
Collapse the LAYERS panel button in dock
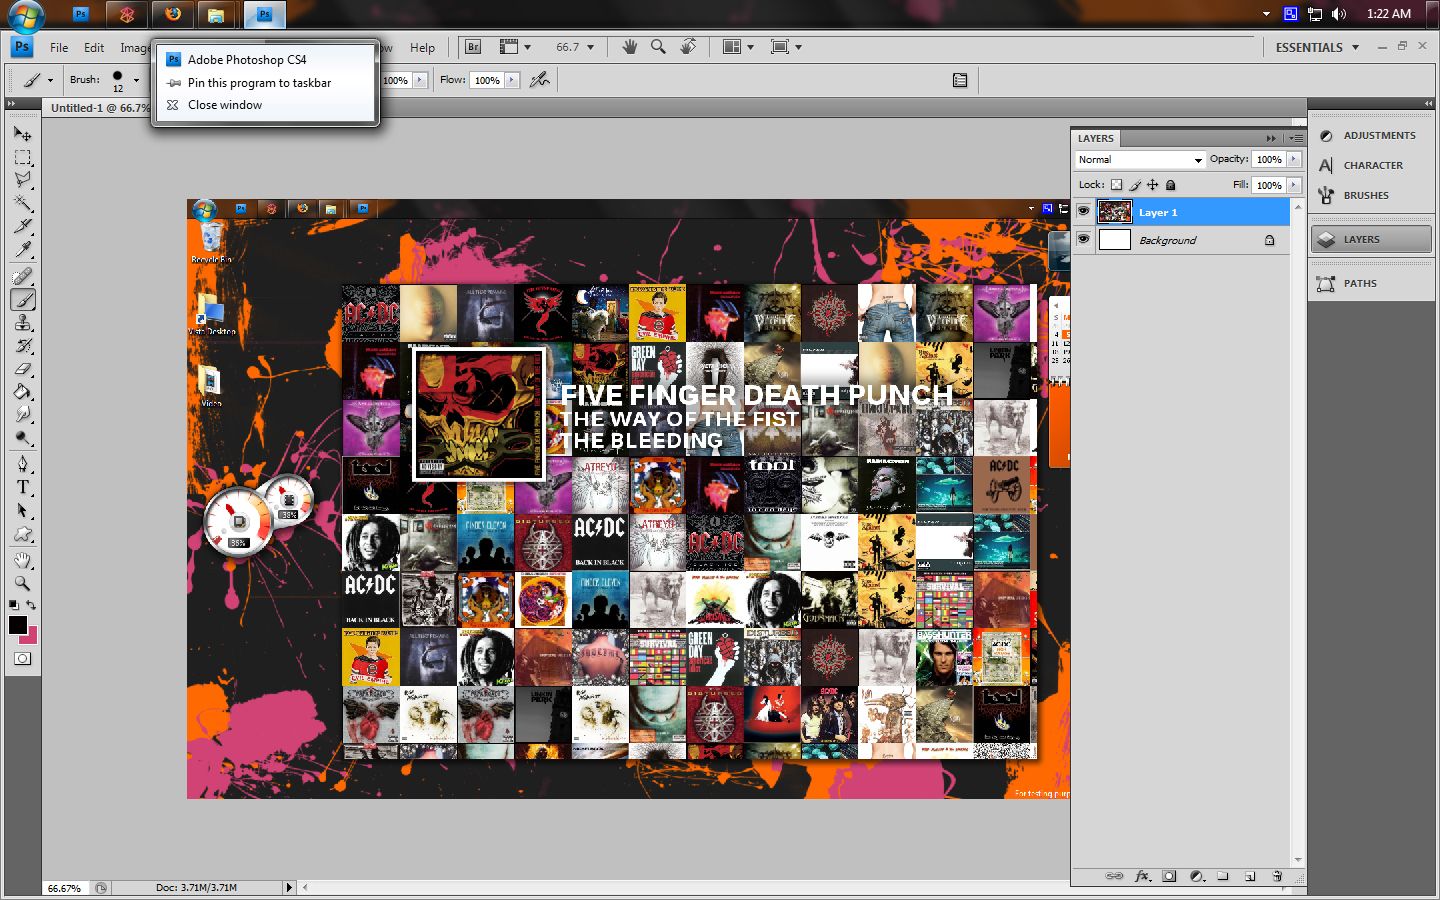[1371, 239]
